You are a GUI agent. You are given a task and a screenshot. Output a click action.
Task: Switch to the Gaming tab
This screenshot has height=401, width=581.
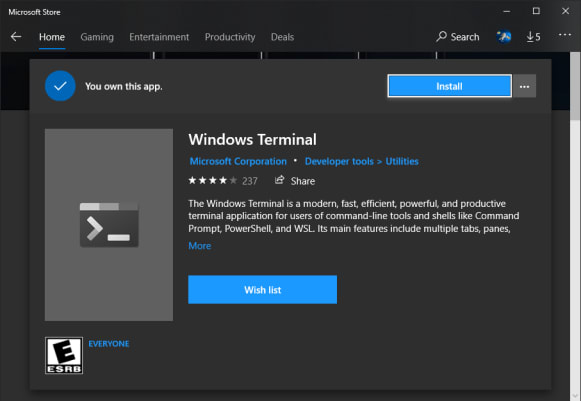(x=97, y=37)
